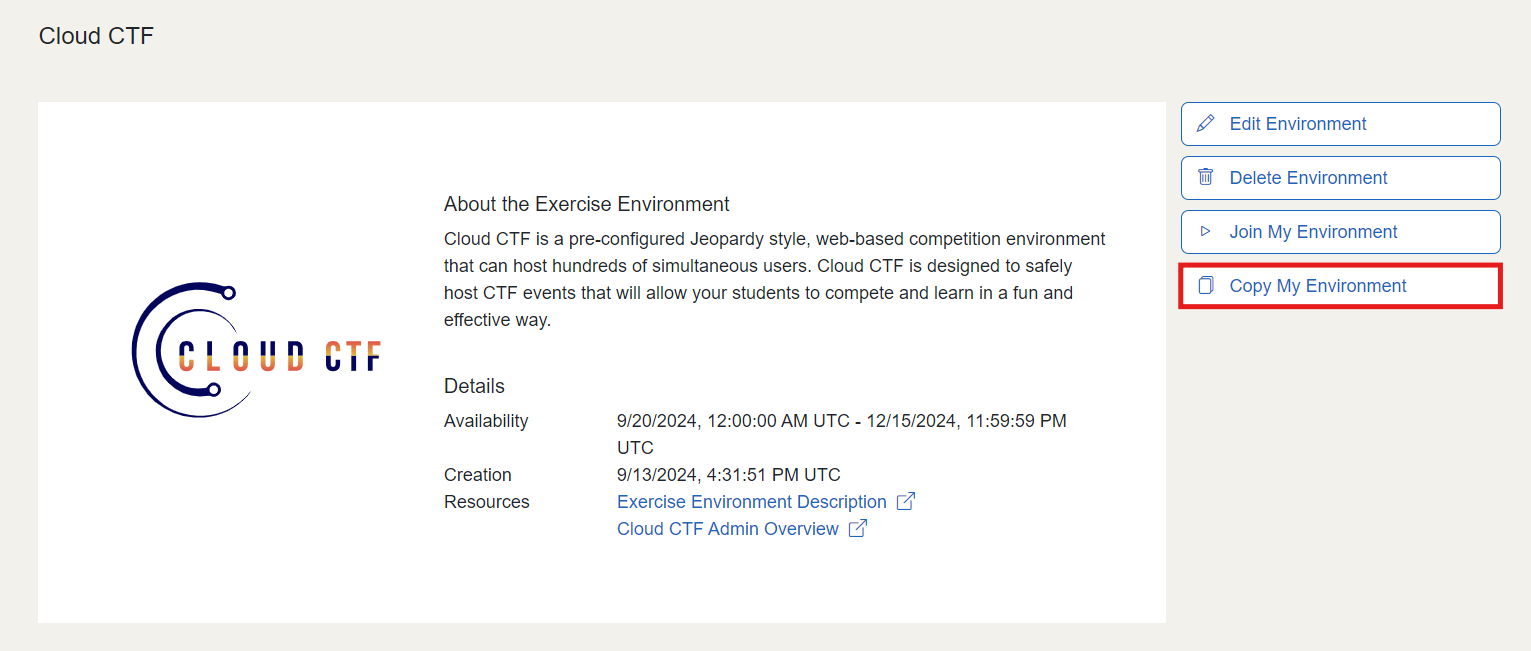Open the Edit Environment button label
The height and width of the screenshot is (651, 1531).
pyautogui.click(x=1298, y=124)
